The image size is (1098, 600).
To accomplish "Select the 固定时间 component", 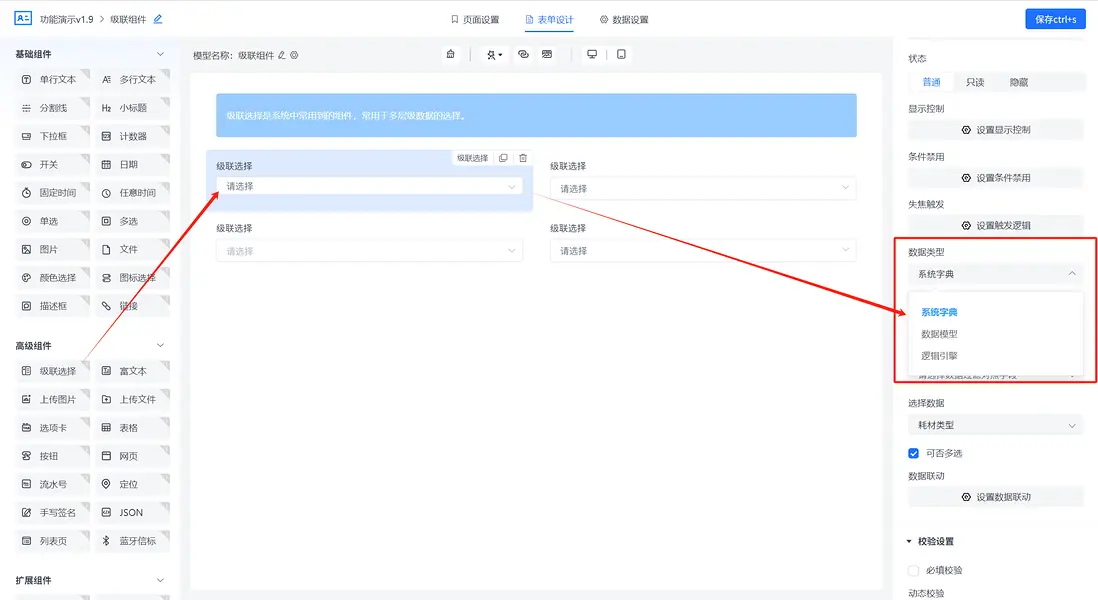I will pos(53,193).
